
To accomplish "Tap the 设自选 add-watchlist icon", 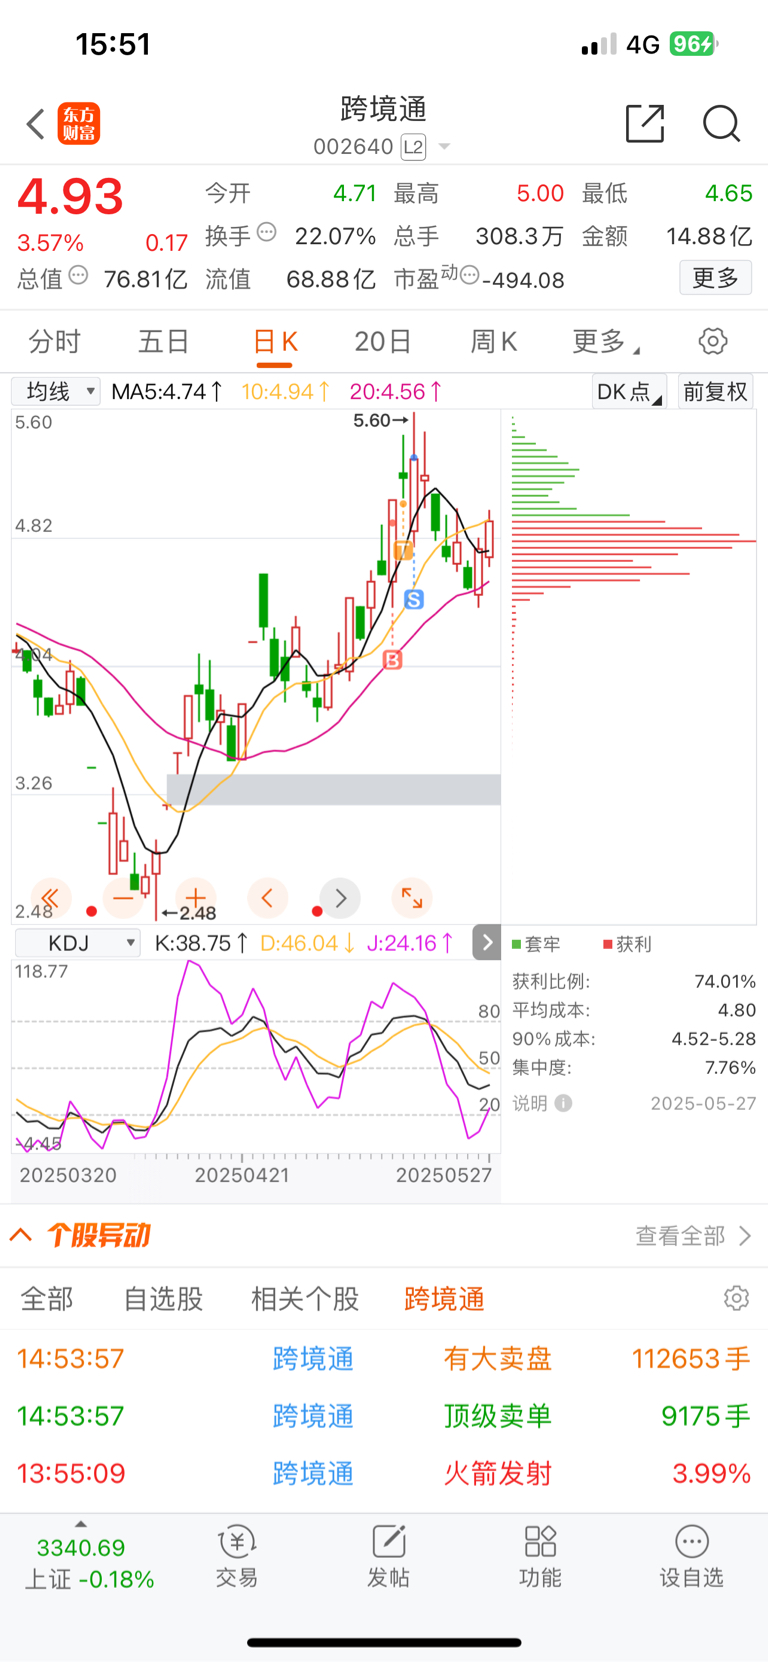I will tap(691, 1557).
